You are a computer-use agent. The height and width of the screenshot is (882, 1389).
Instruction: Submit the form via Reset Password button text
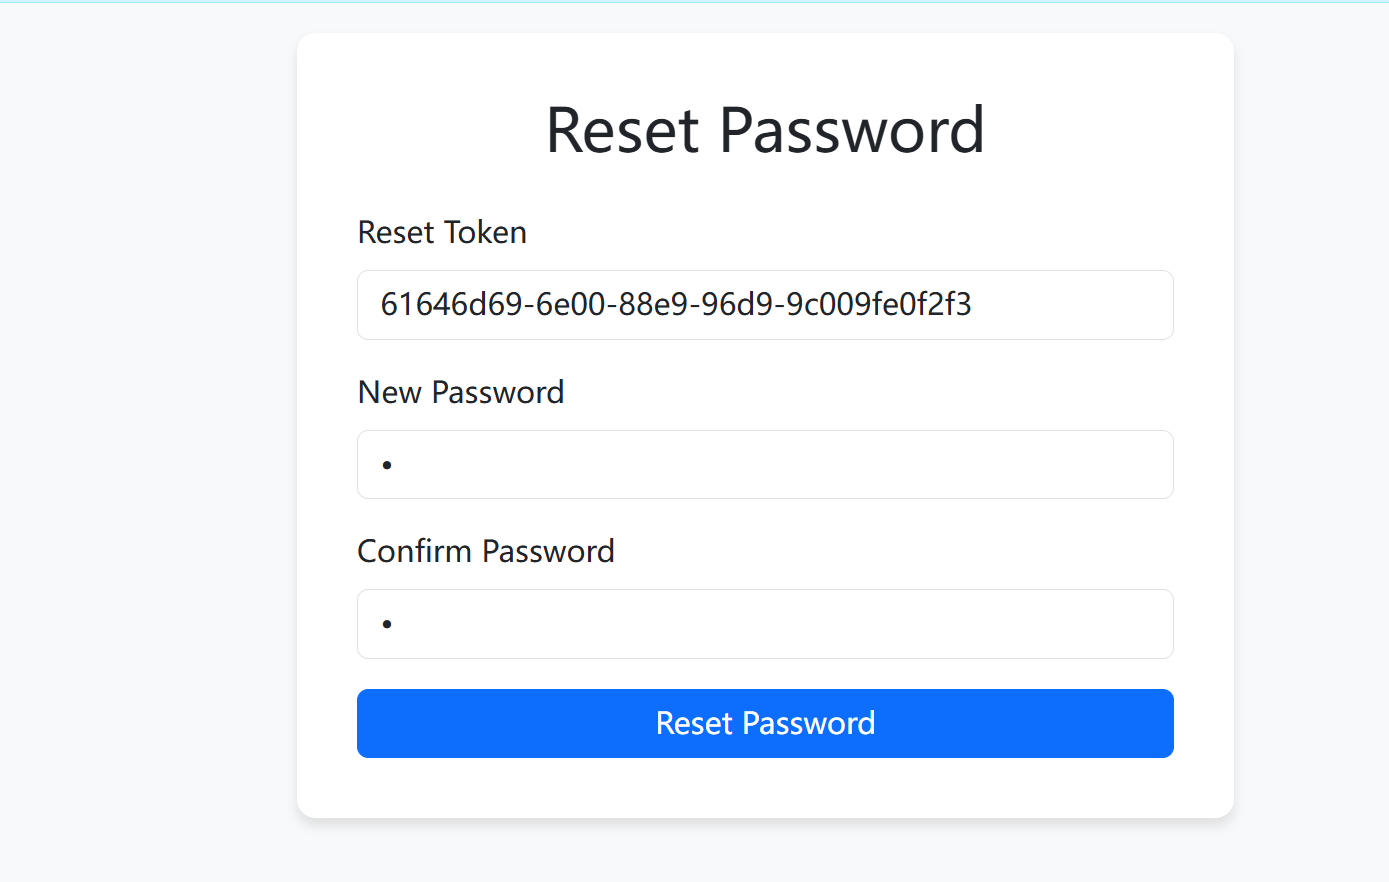coord(765,723)
